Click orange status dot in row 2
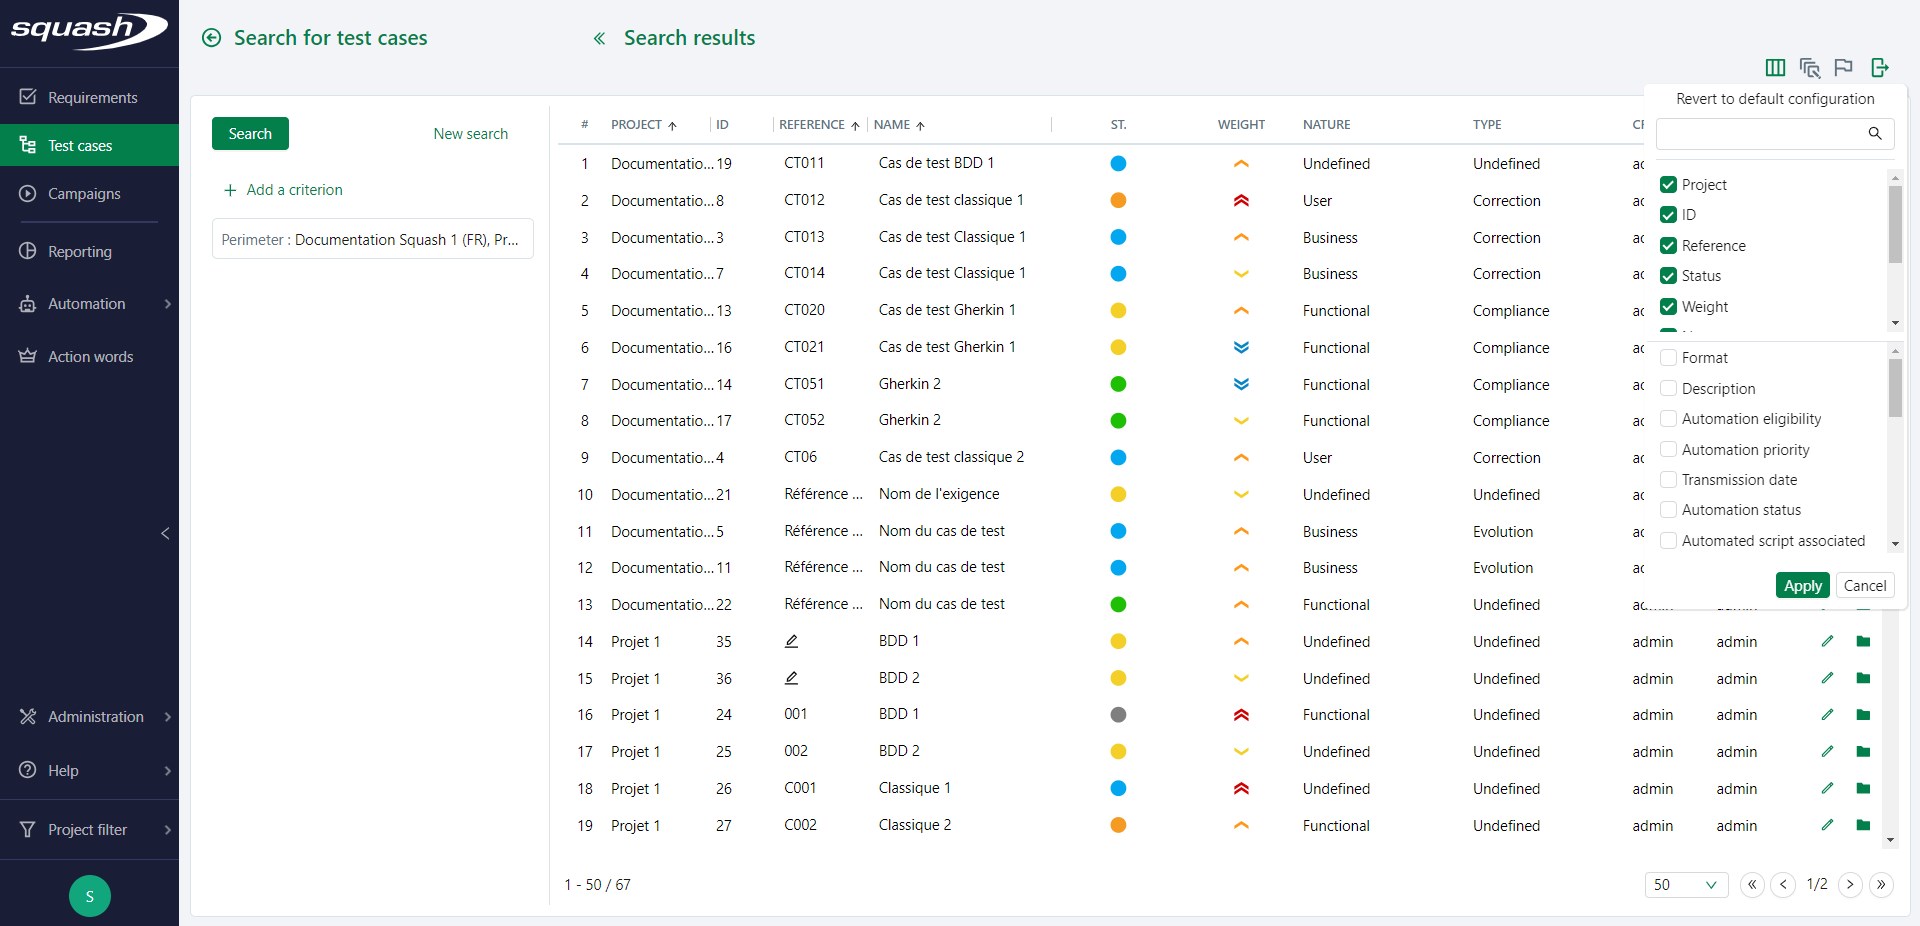Image resolution: width=1920 pixels, height=926 pixels. tap(1118, 200)
